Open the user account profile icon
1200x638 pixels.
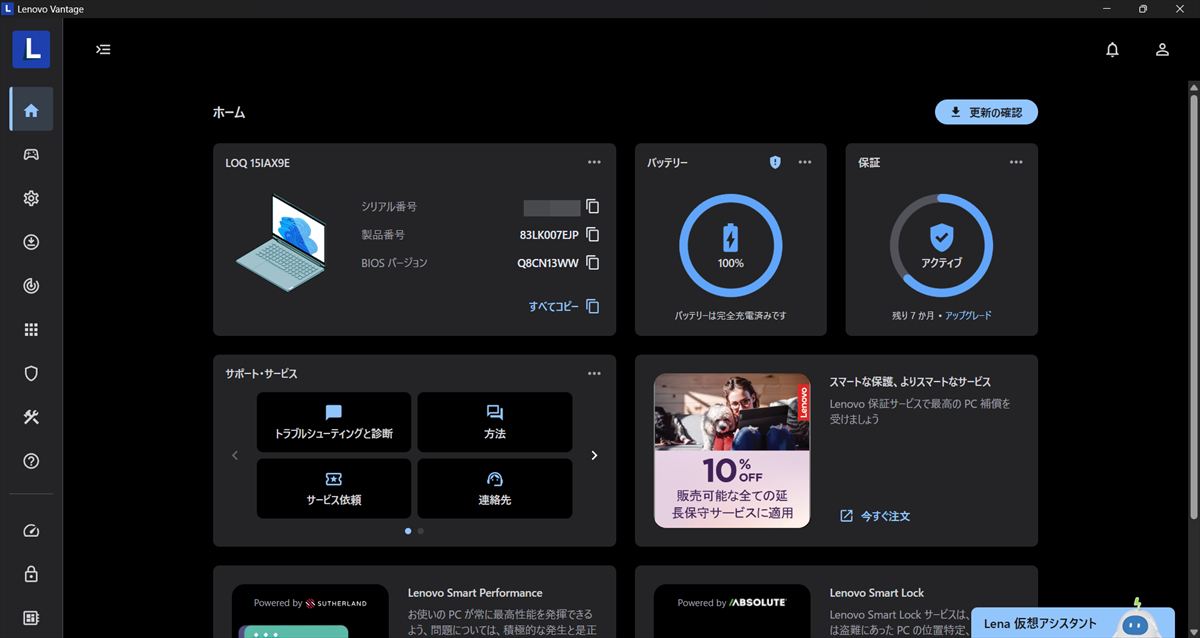[x=1162, y=49]
